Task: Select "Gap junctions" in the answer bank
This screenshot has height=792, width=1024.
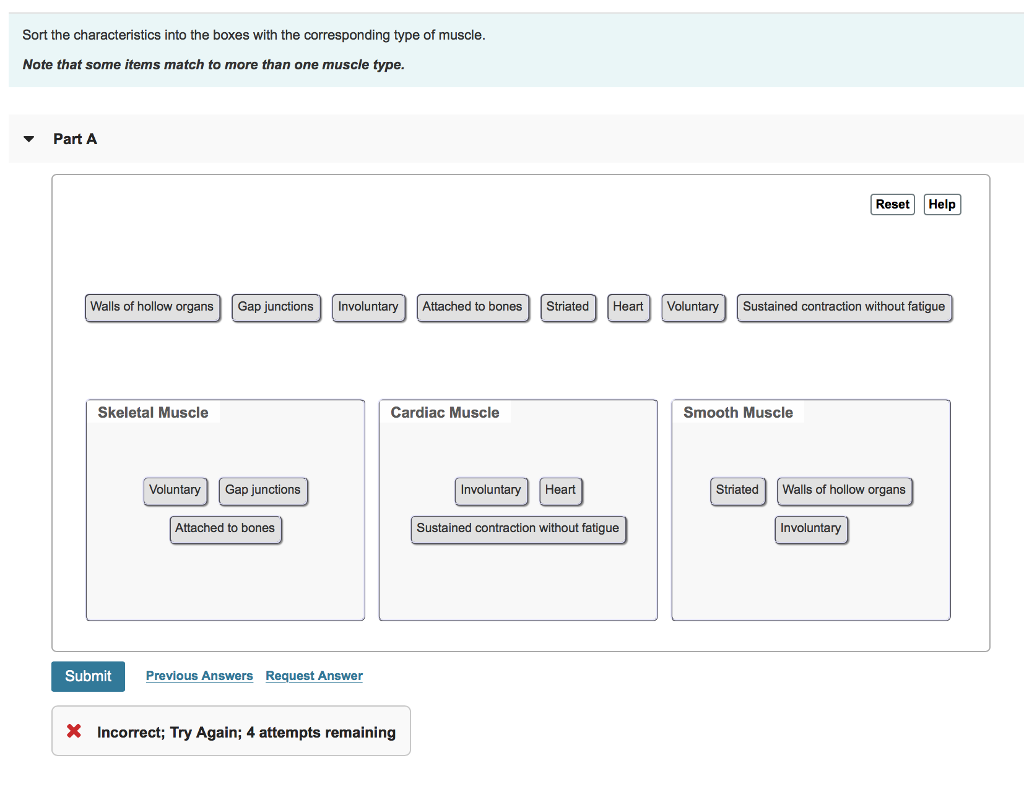Action: tap(276, 307)
